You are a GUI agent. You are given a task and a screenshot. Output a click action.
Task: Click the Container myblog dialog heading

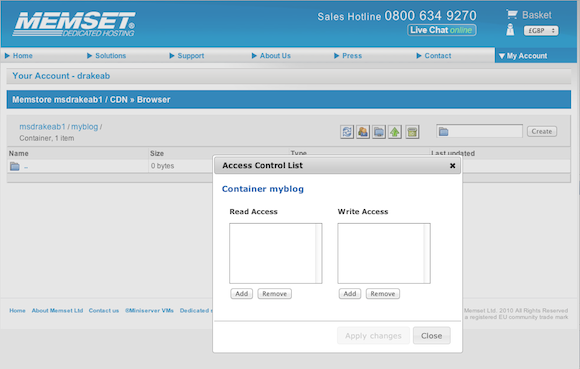pyautogui.click(x=263, y=189)
